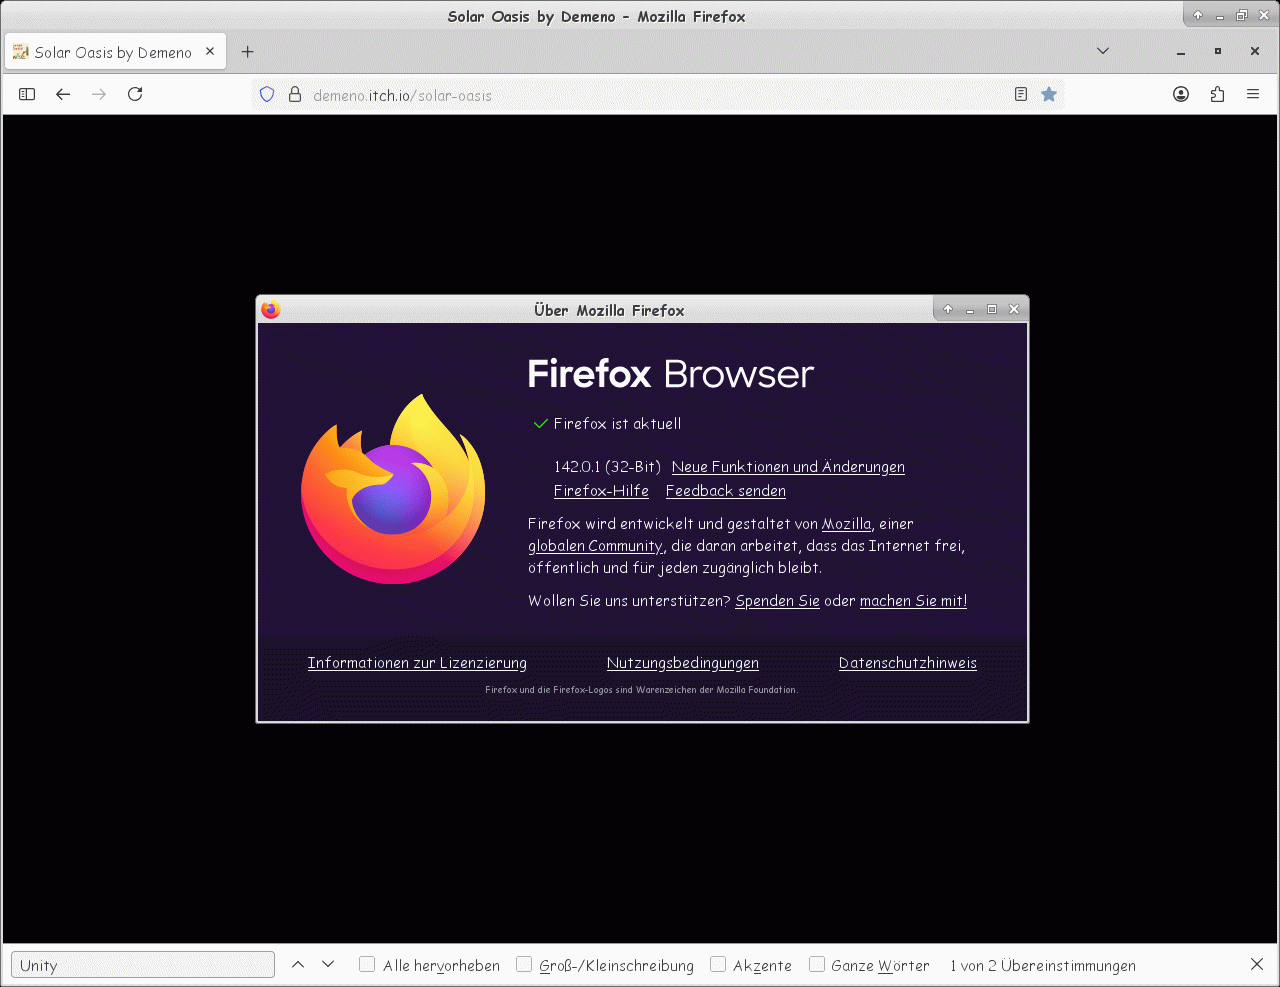Open tracking protection shield icon
1280x987 pixels.
pyautogui.click(x=267, y=94)
